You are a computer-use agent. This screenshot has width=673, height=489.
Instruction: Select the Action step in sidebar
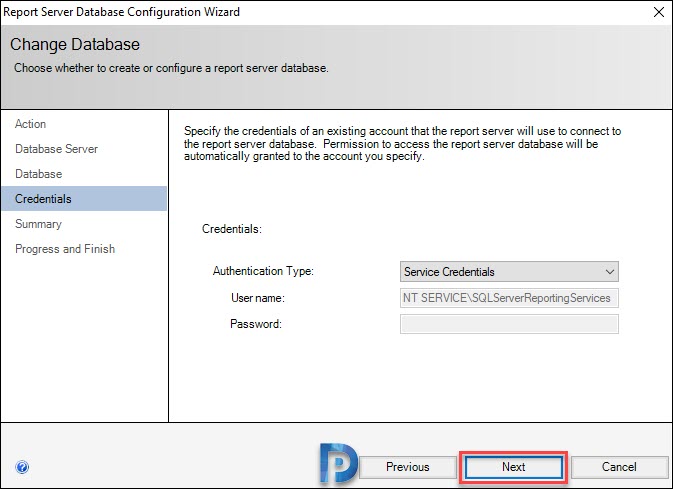pyautogui.click(x=30, y=124)
